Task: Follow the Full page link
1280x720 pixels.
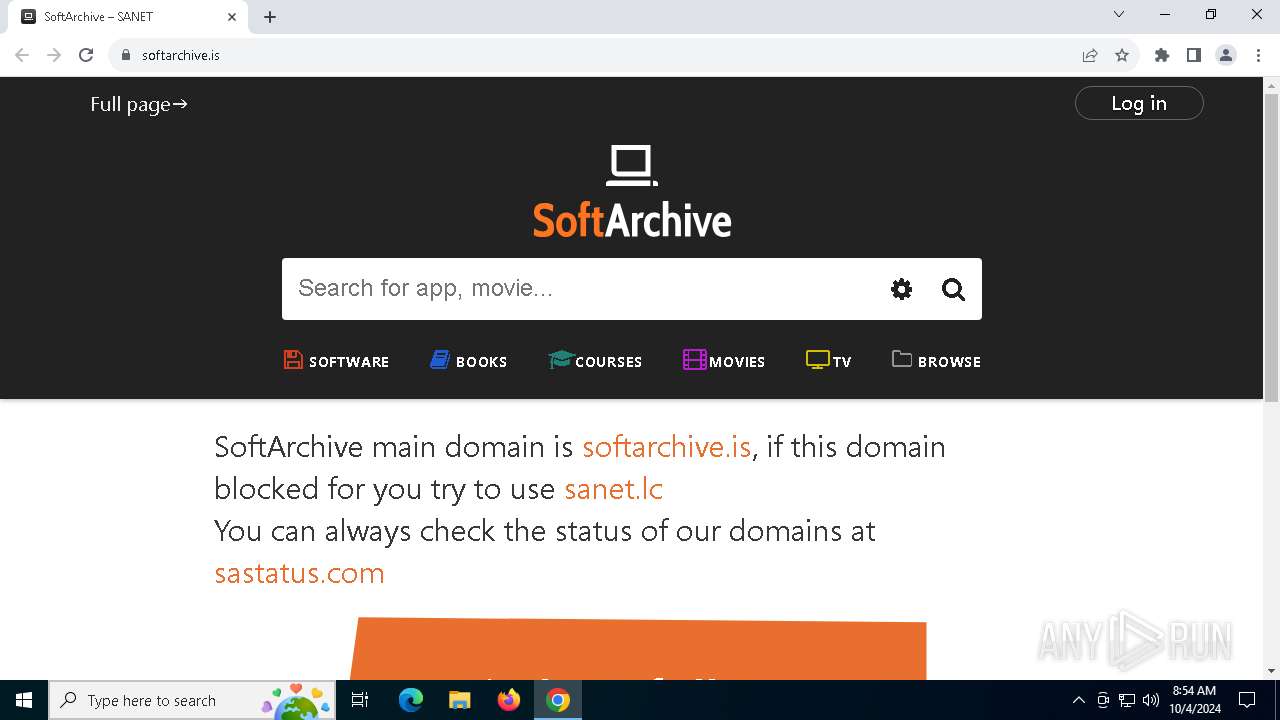Action: (x=139, y=104)
